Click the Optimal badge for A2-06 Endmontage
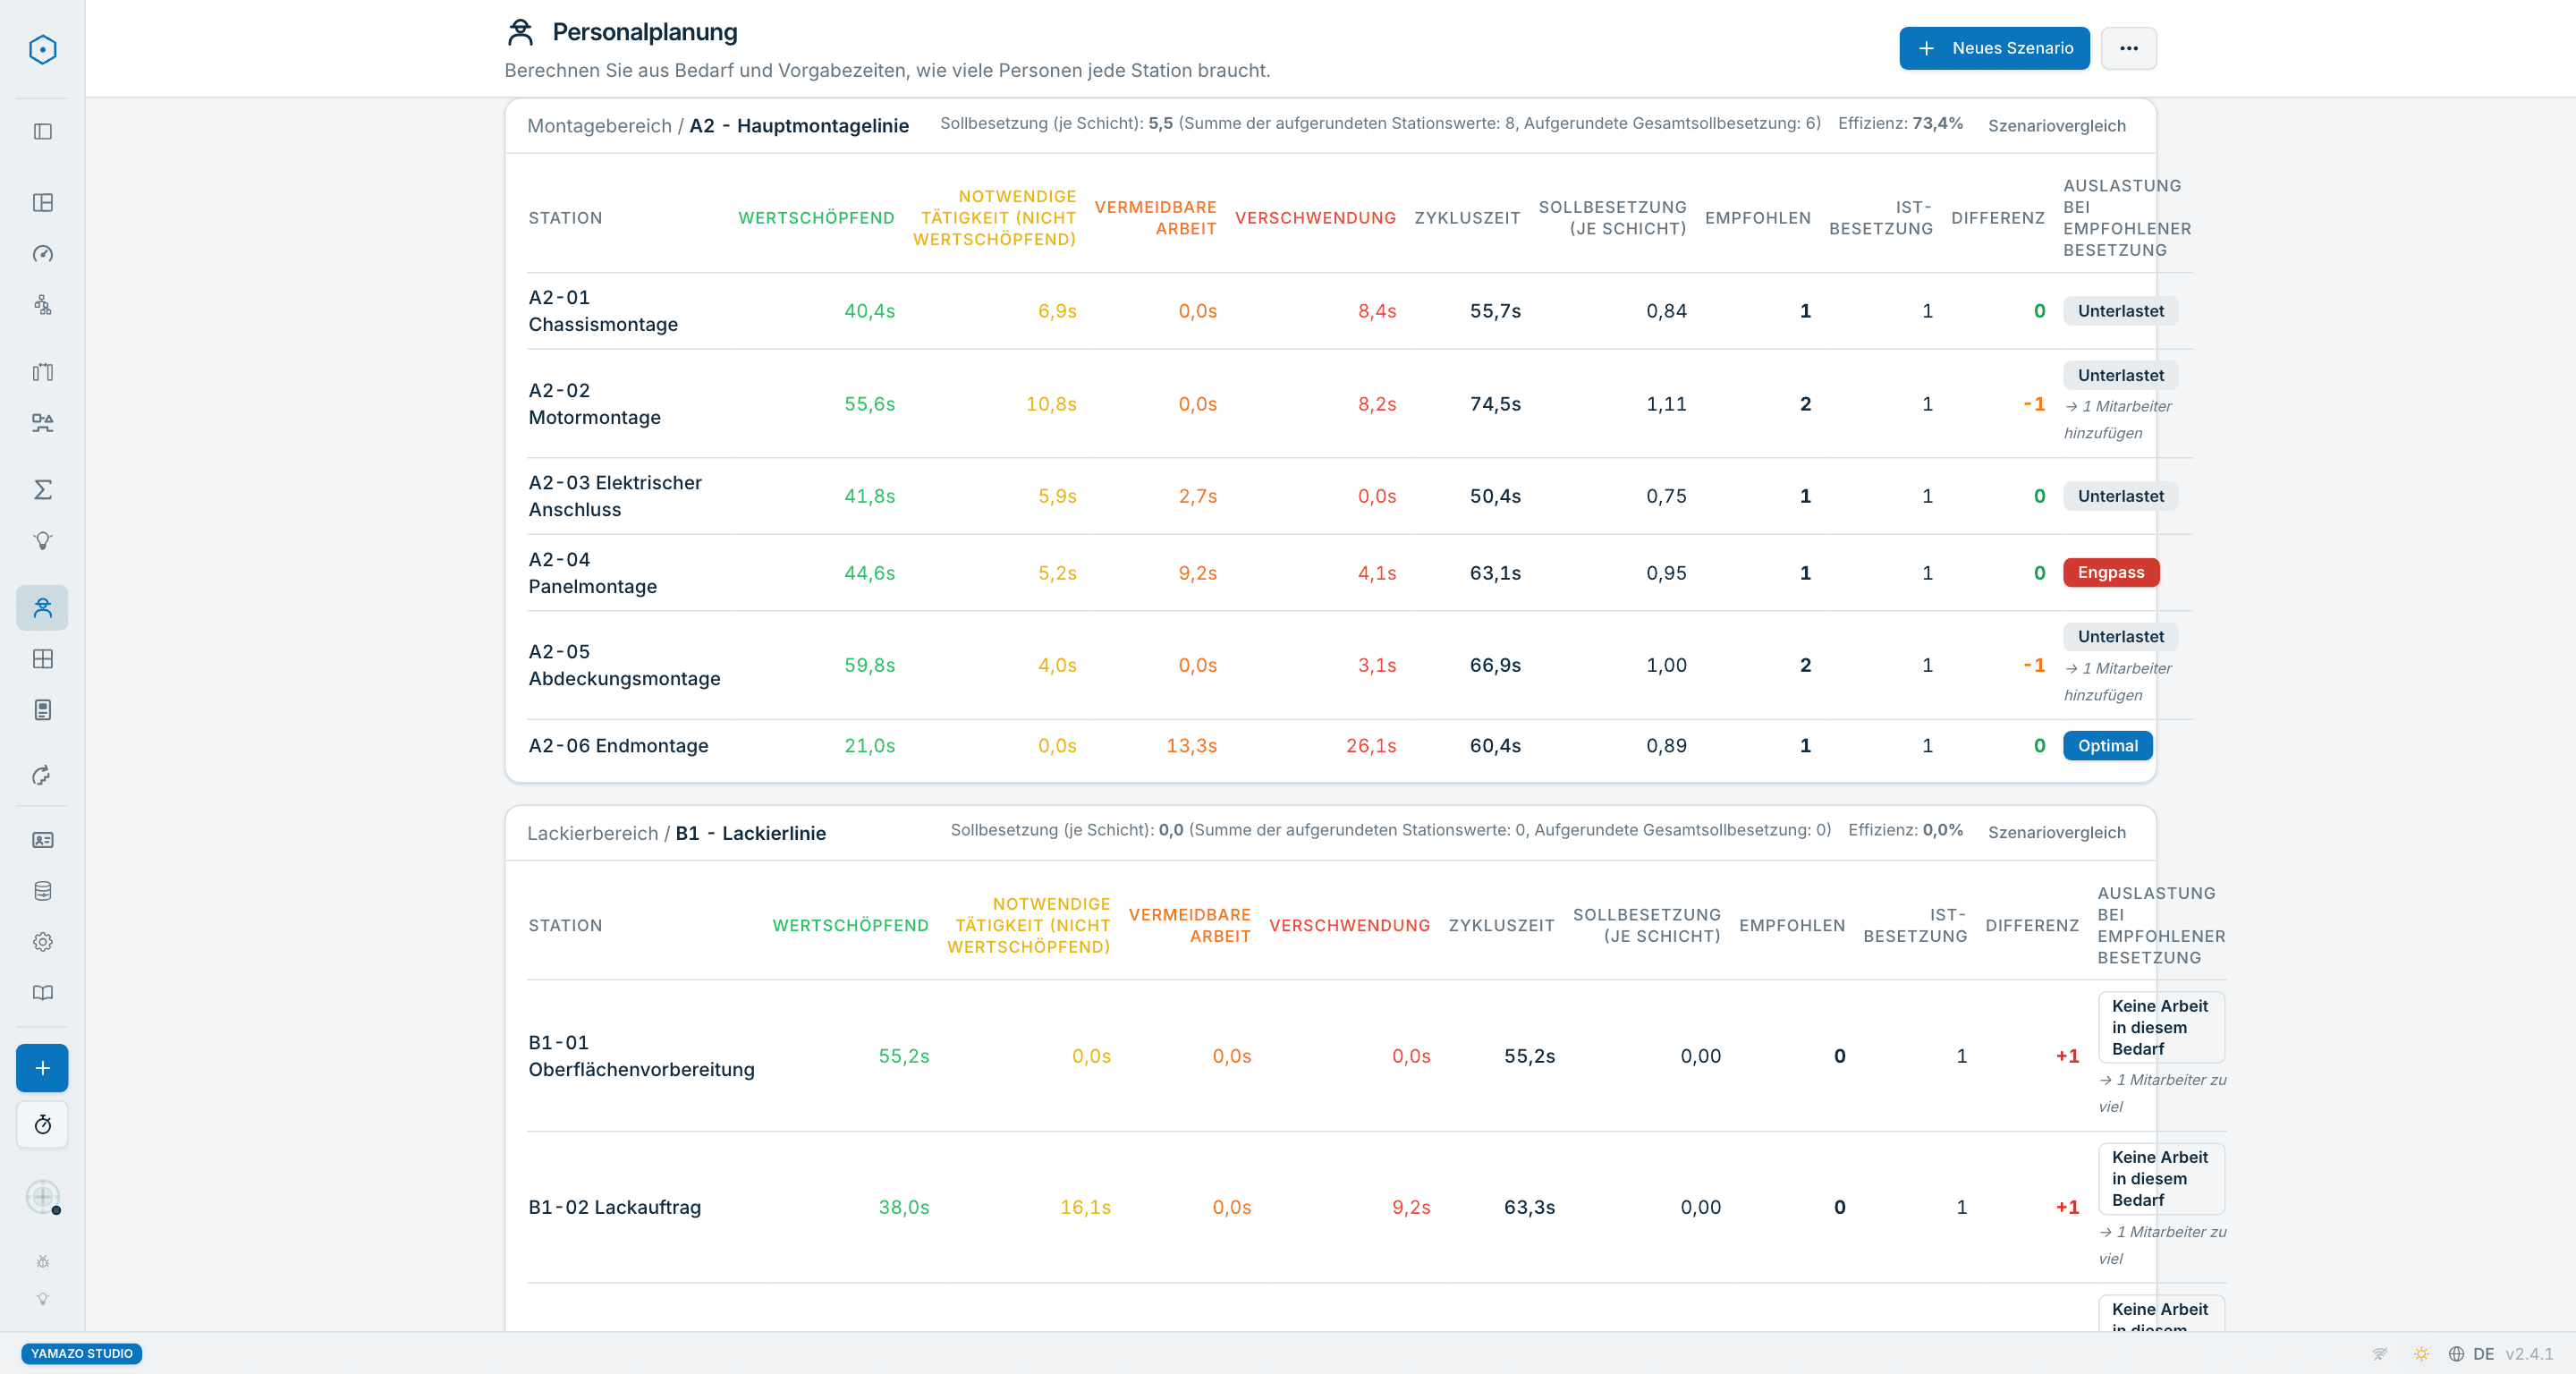The width and height of the screenshot is (2576, 1374). [2107, 746]
